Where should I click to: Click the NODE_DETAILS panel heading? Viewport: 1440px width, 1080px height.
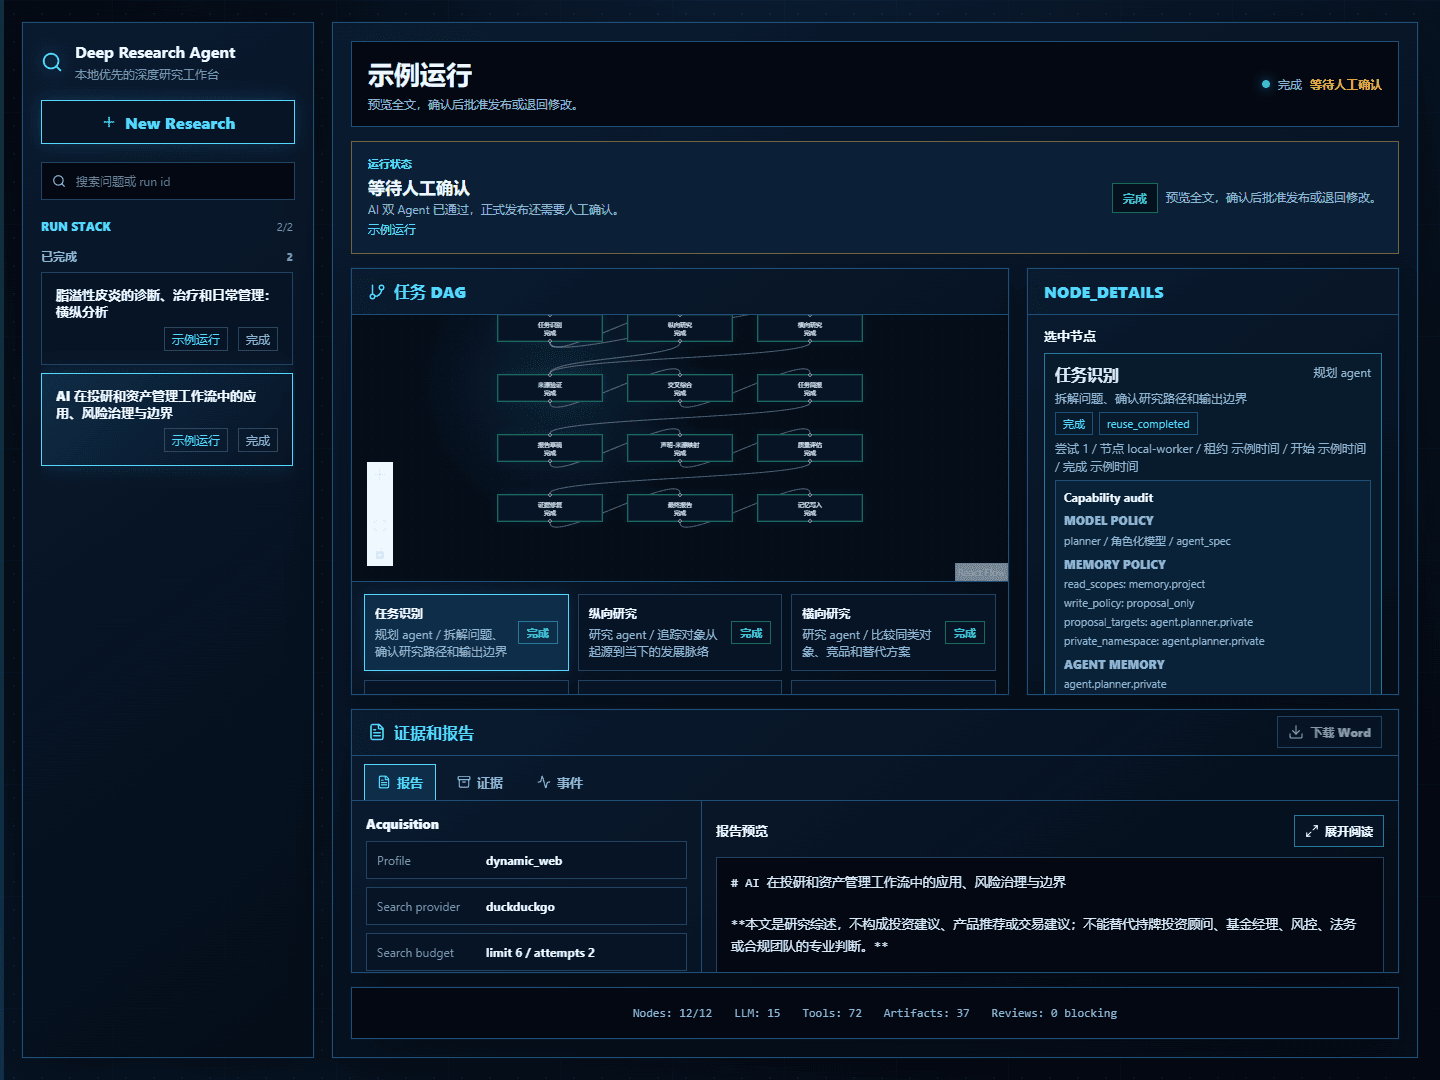pyautogui.click(x=1104, y=292)
